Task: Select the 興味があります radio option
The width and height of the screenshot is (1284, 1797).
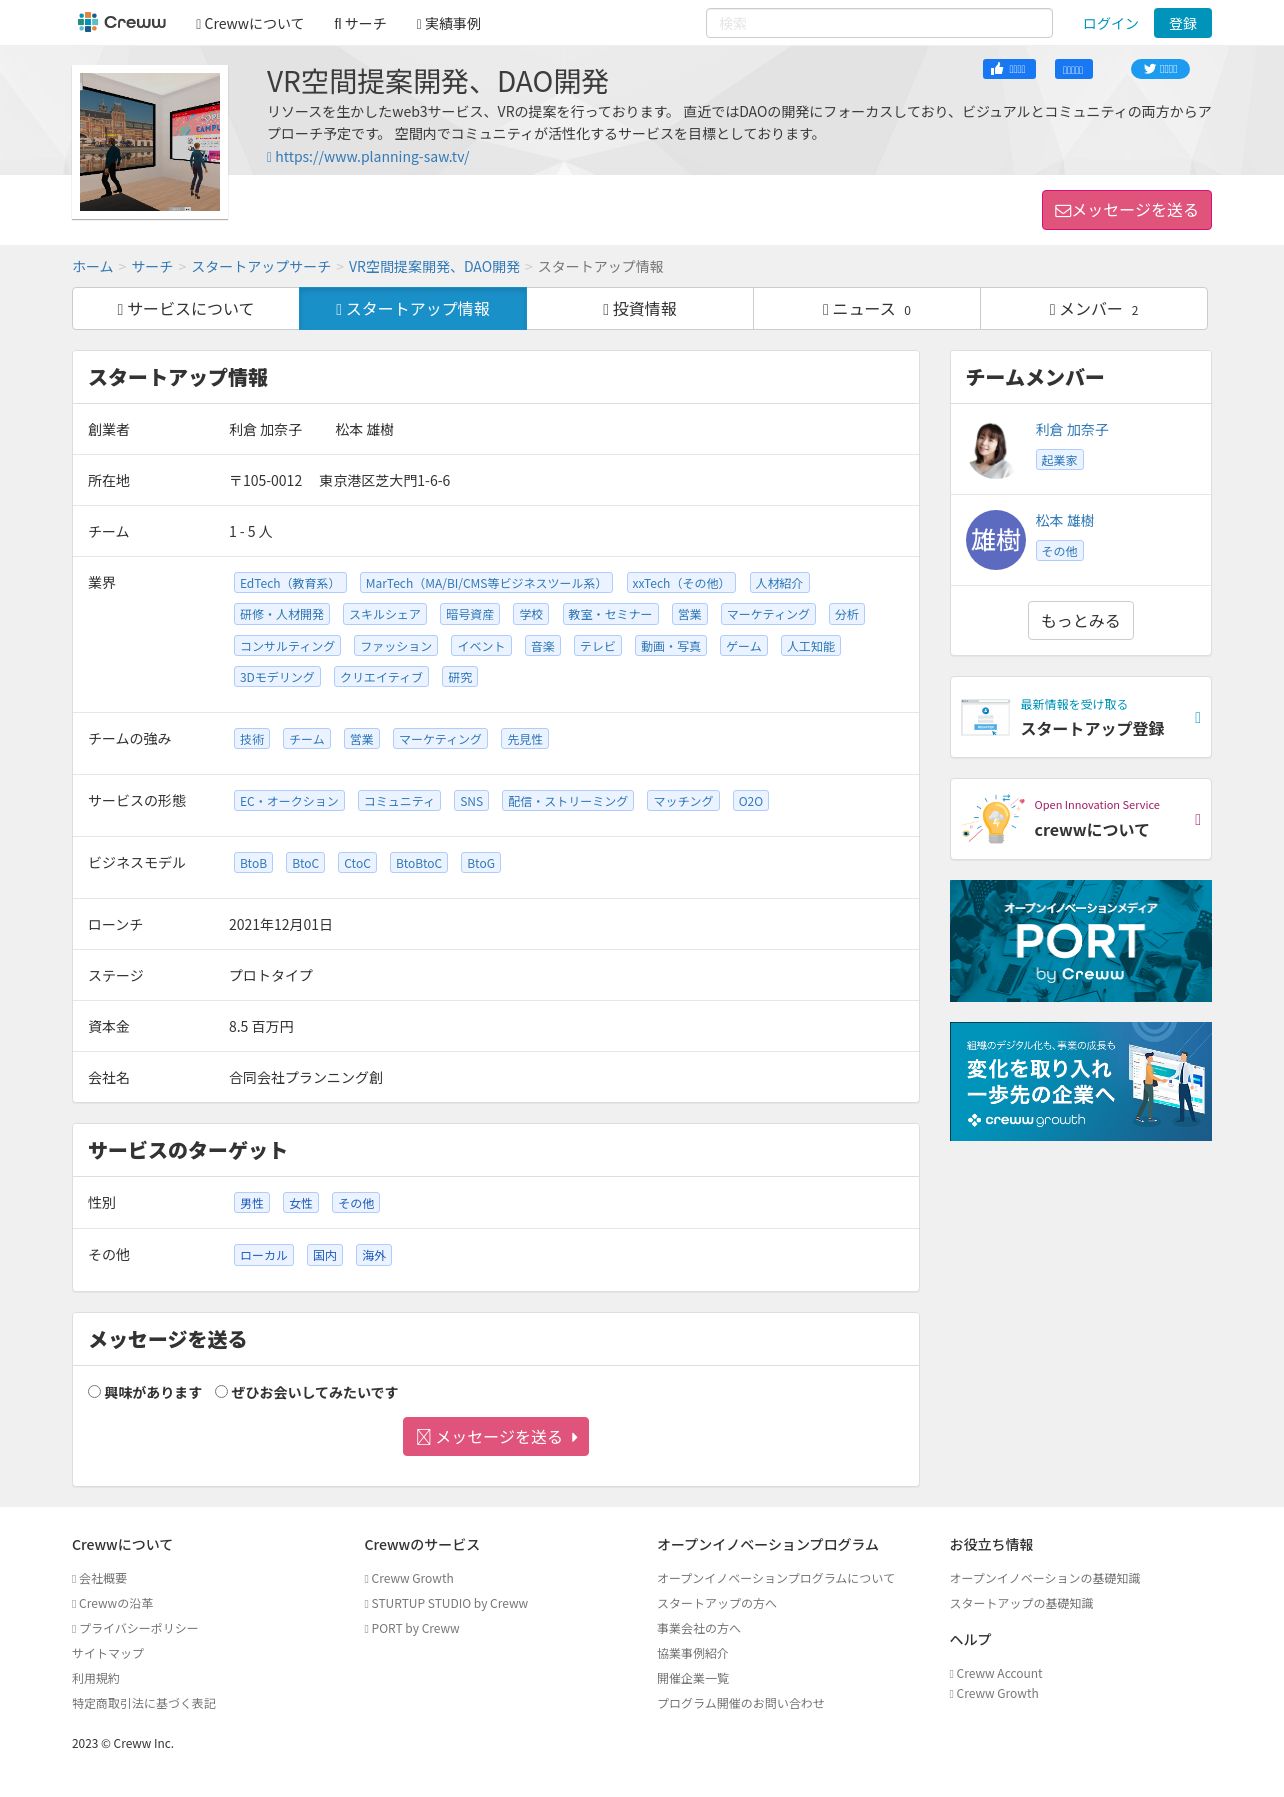Action: pos(94,1391)
